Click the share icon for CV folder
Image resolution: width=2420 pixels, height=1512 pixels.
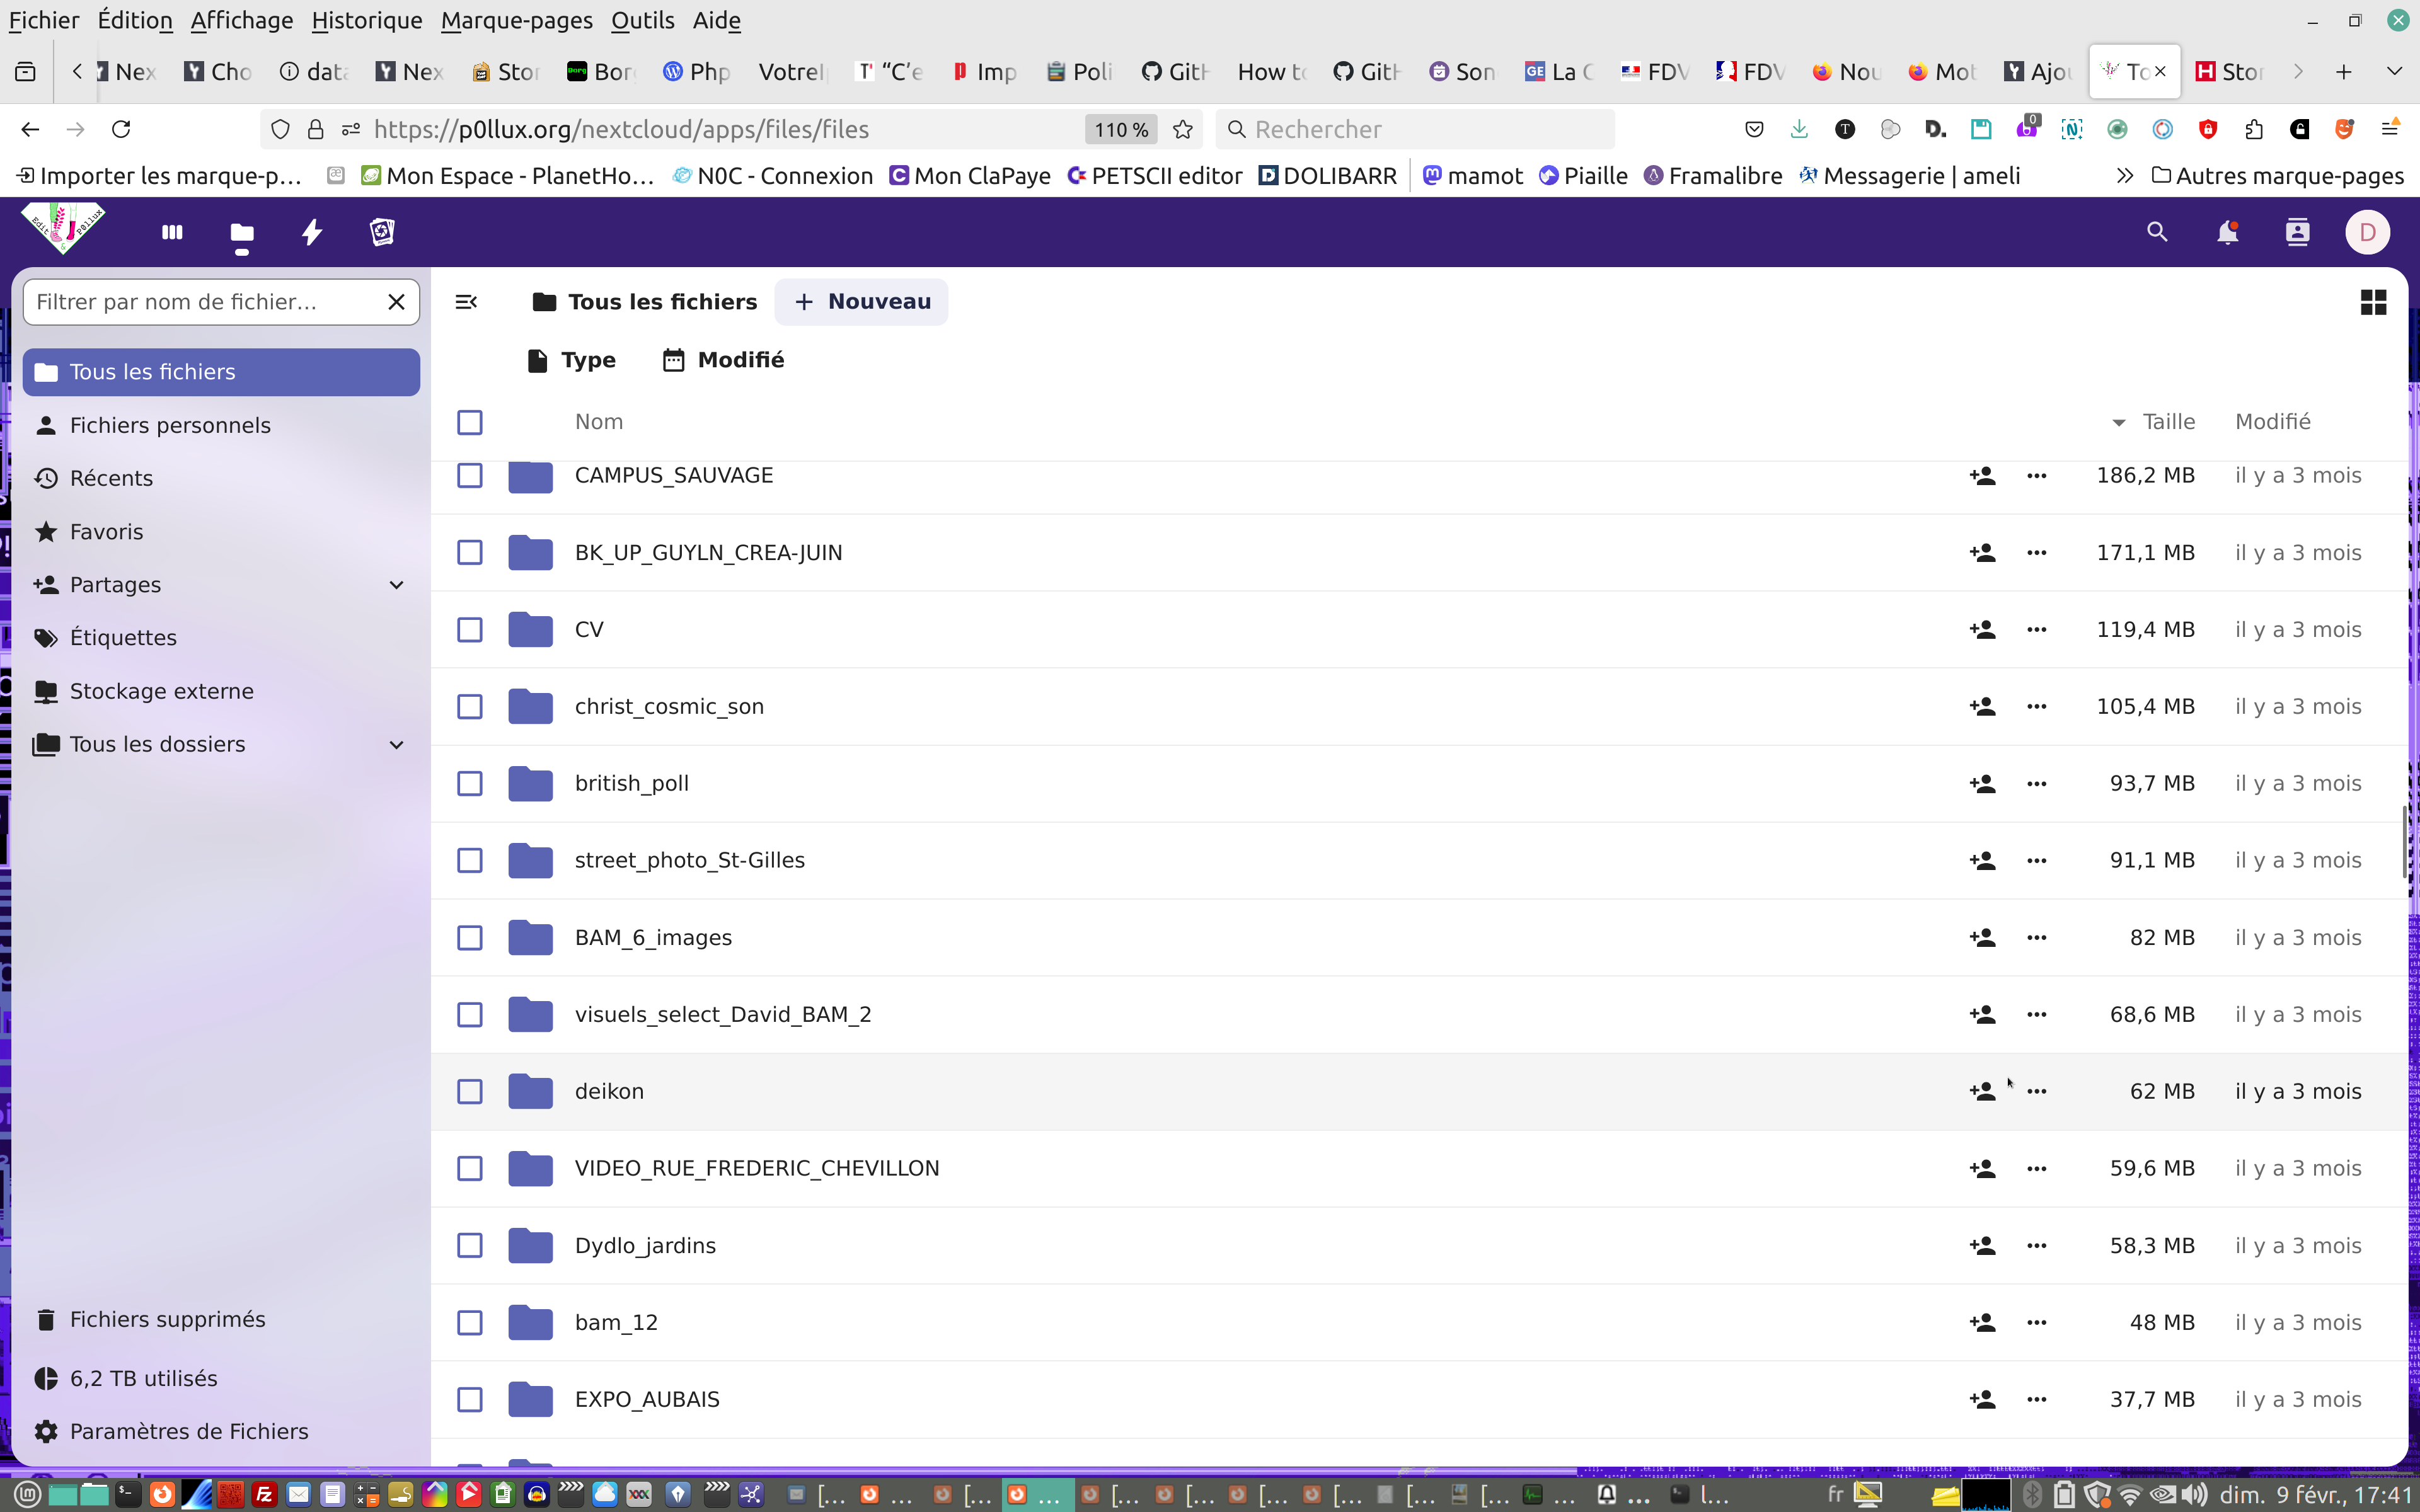1982,630
